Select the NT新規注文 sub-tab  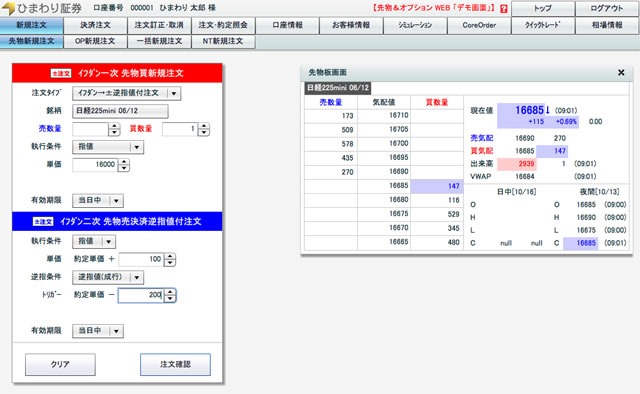[223, 41]
